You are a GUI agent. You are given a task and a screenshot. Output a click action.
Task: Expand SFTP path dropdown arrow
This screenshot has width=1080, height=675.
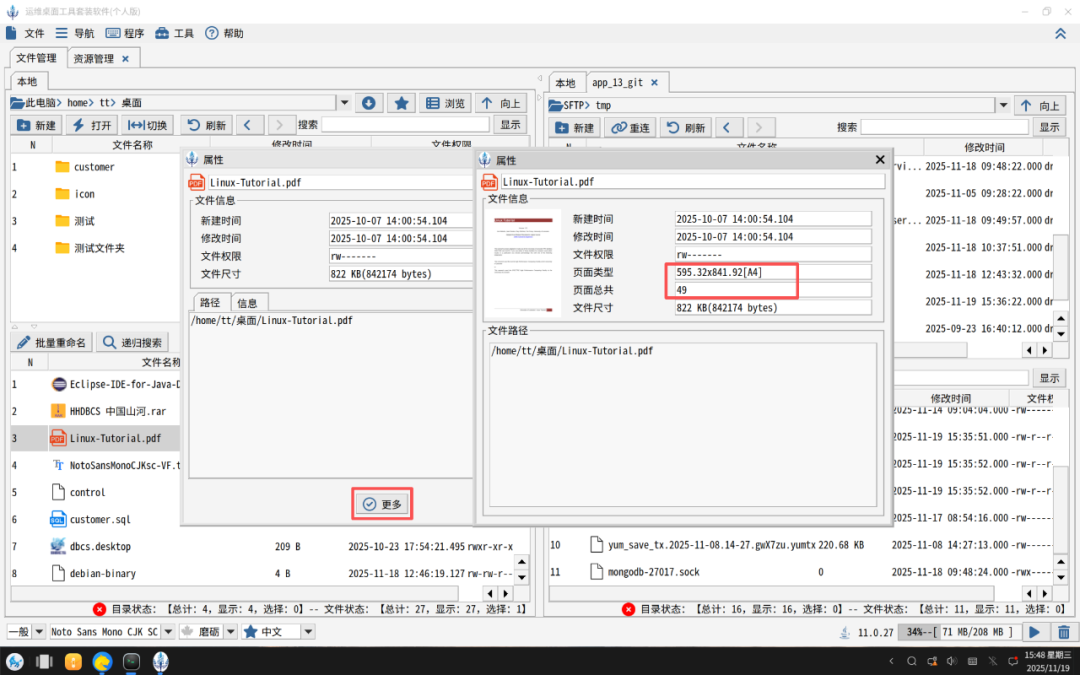(x=1004, y=105)
